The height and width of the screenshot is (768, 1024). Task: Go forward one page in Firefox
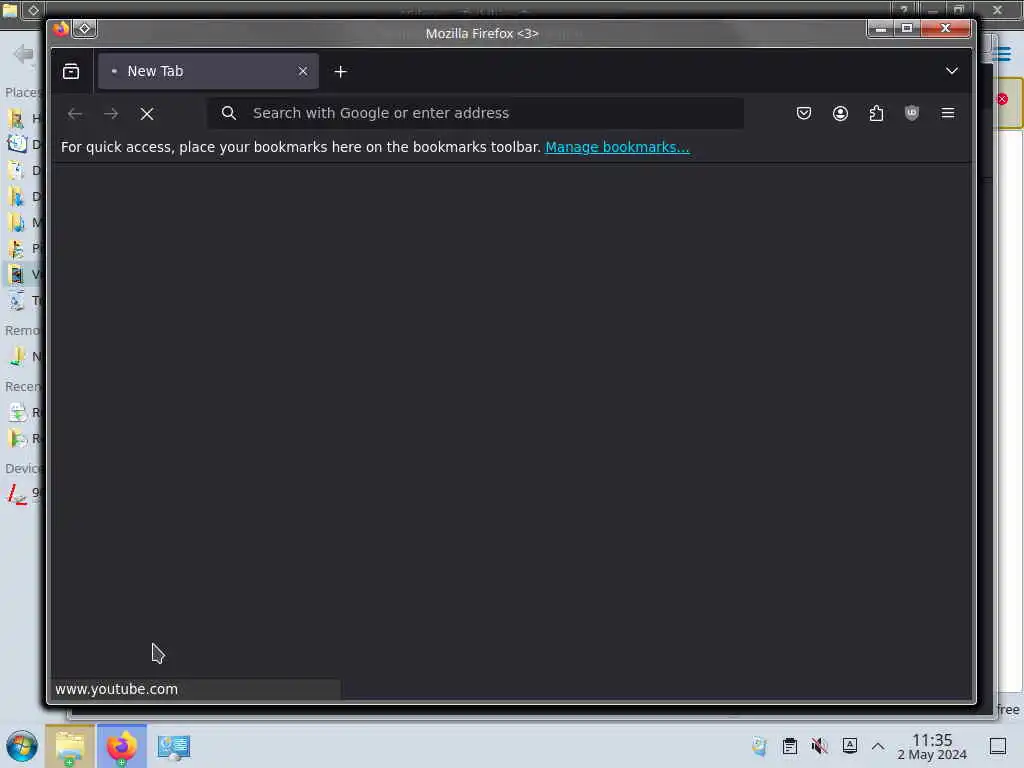tap(111, 114)
